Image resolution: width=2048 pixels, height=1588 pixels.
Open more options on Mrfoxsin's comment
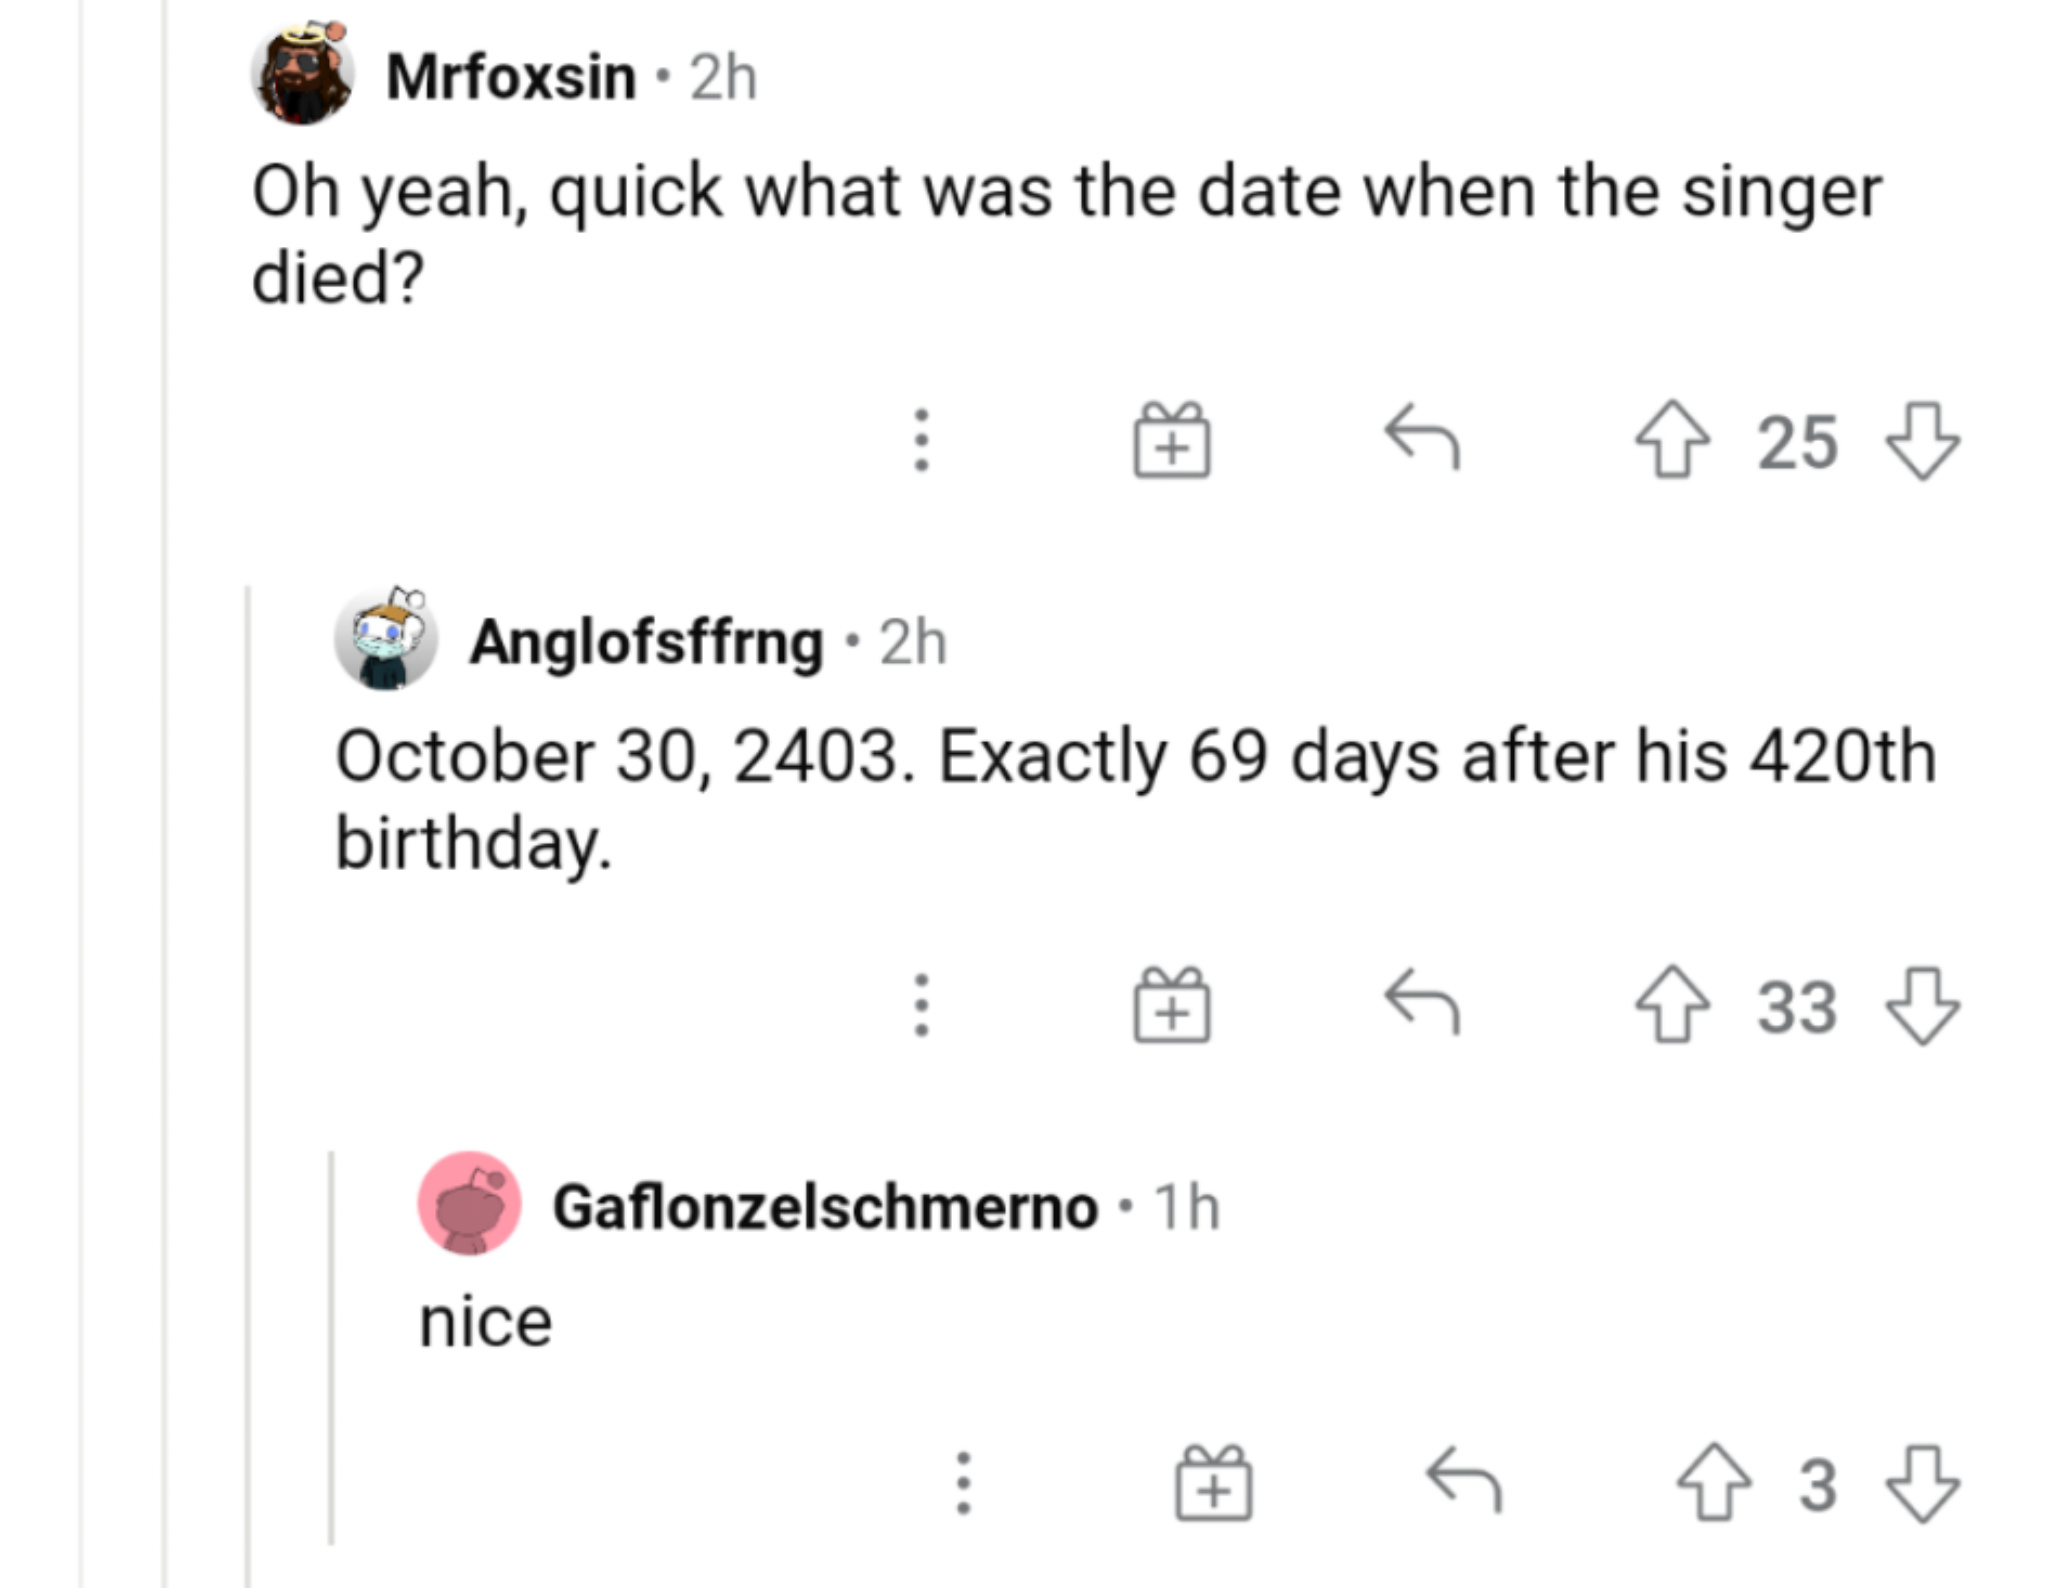pyautogui.click(x=921, y=440)
